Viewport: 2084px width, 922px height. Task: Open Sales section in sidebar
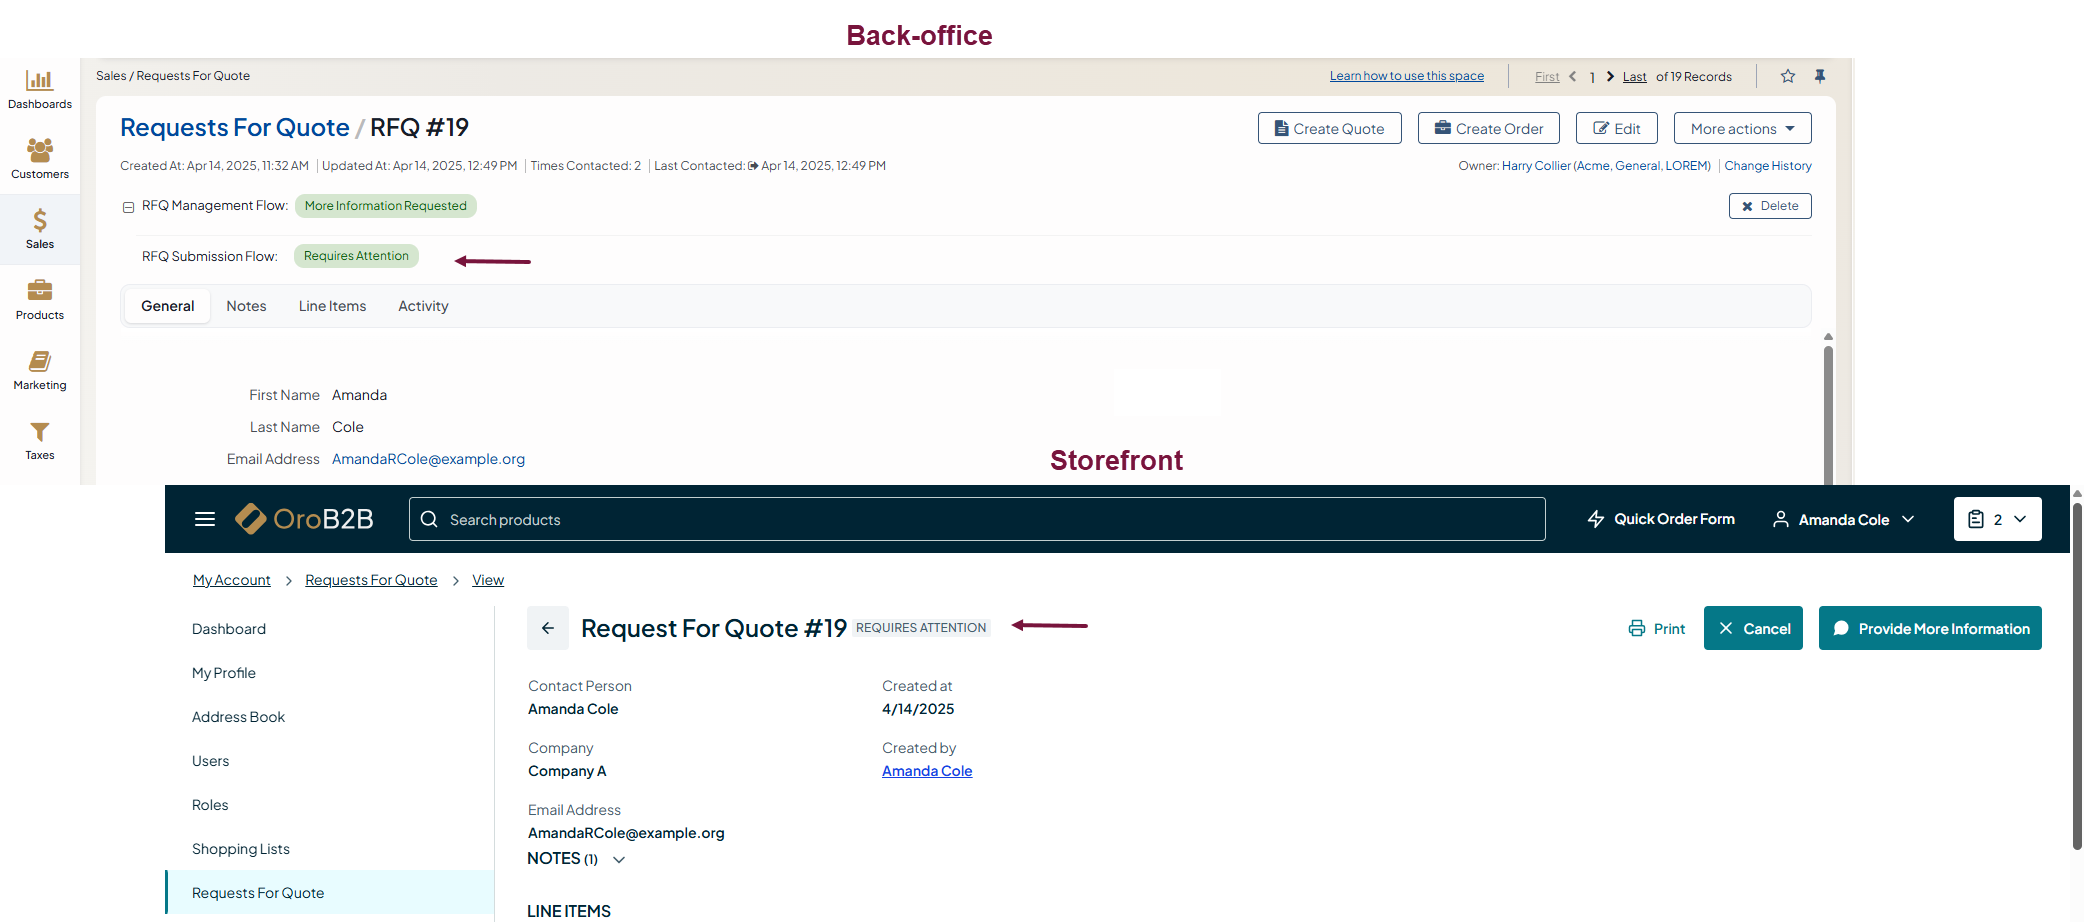pos(40,229)
